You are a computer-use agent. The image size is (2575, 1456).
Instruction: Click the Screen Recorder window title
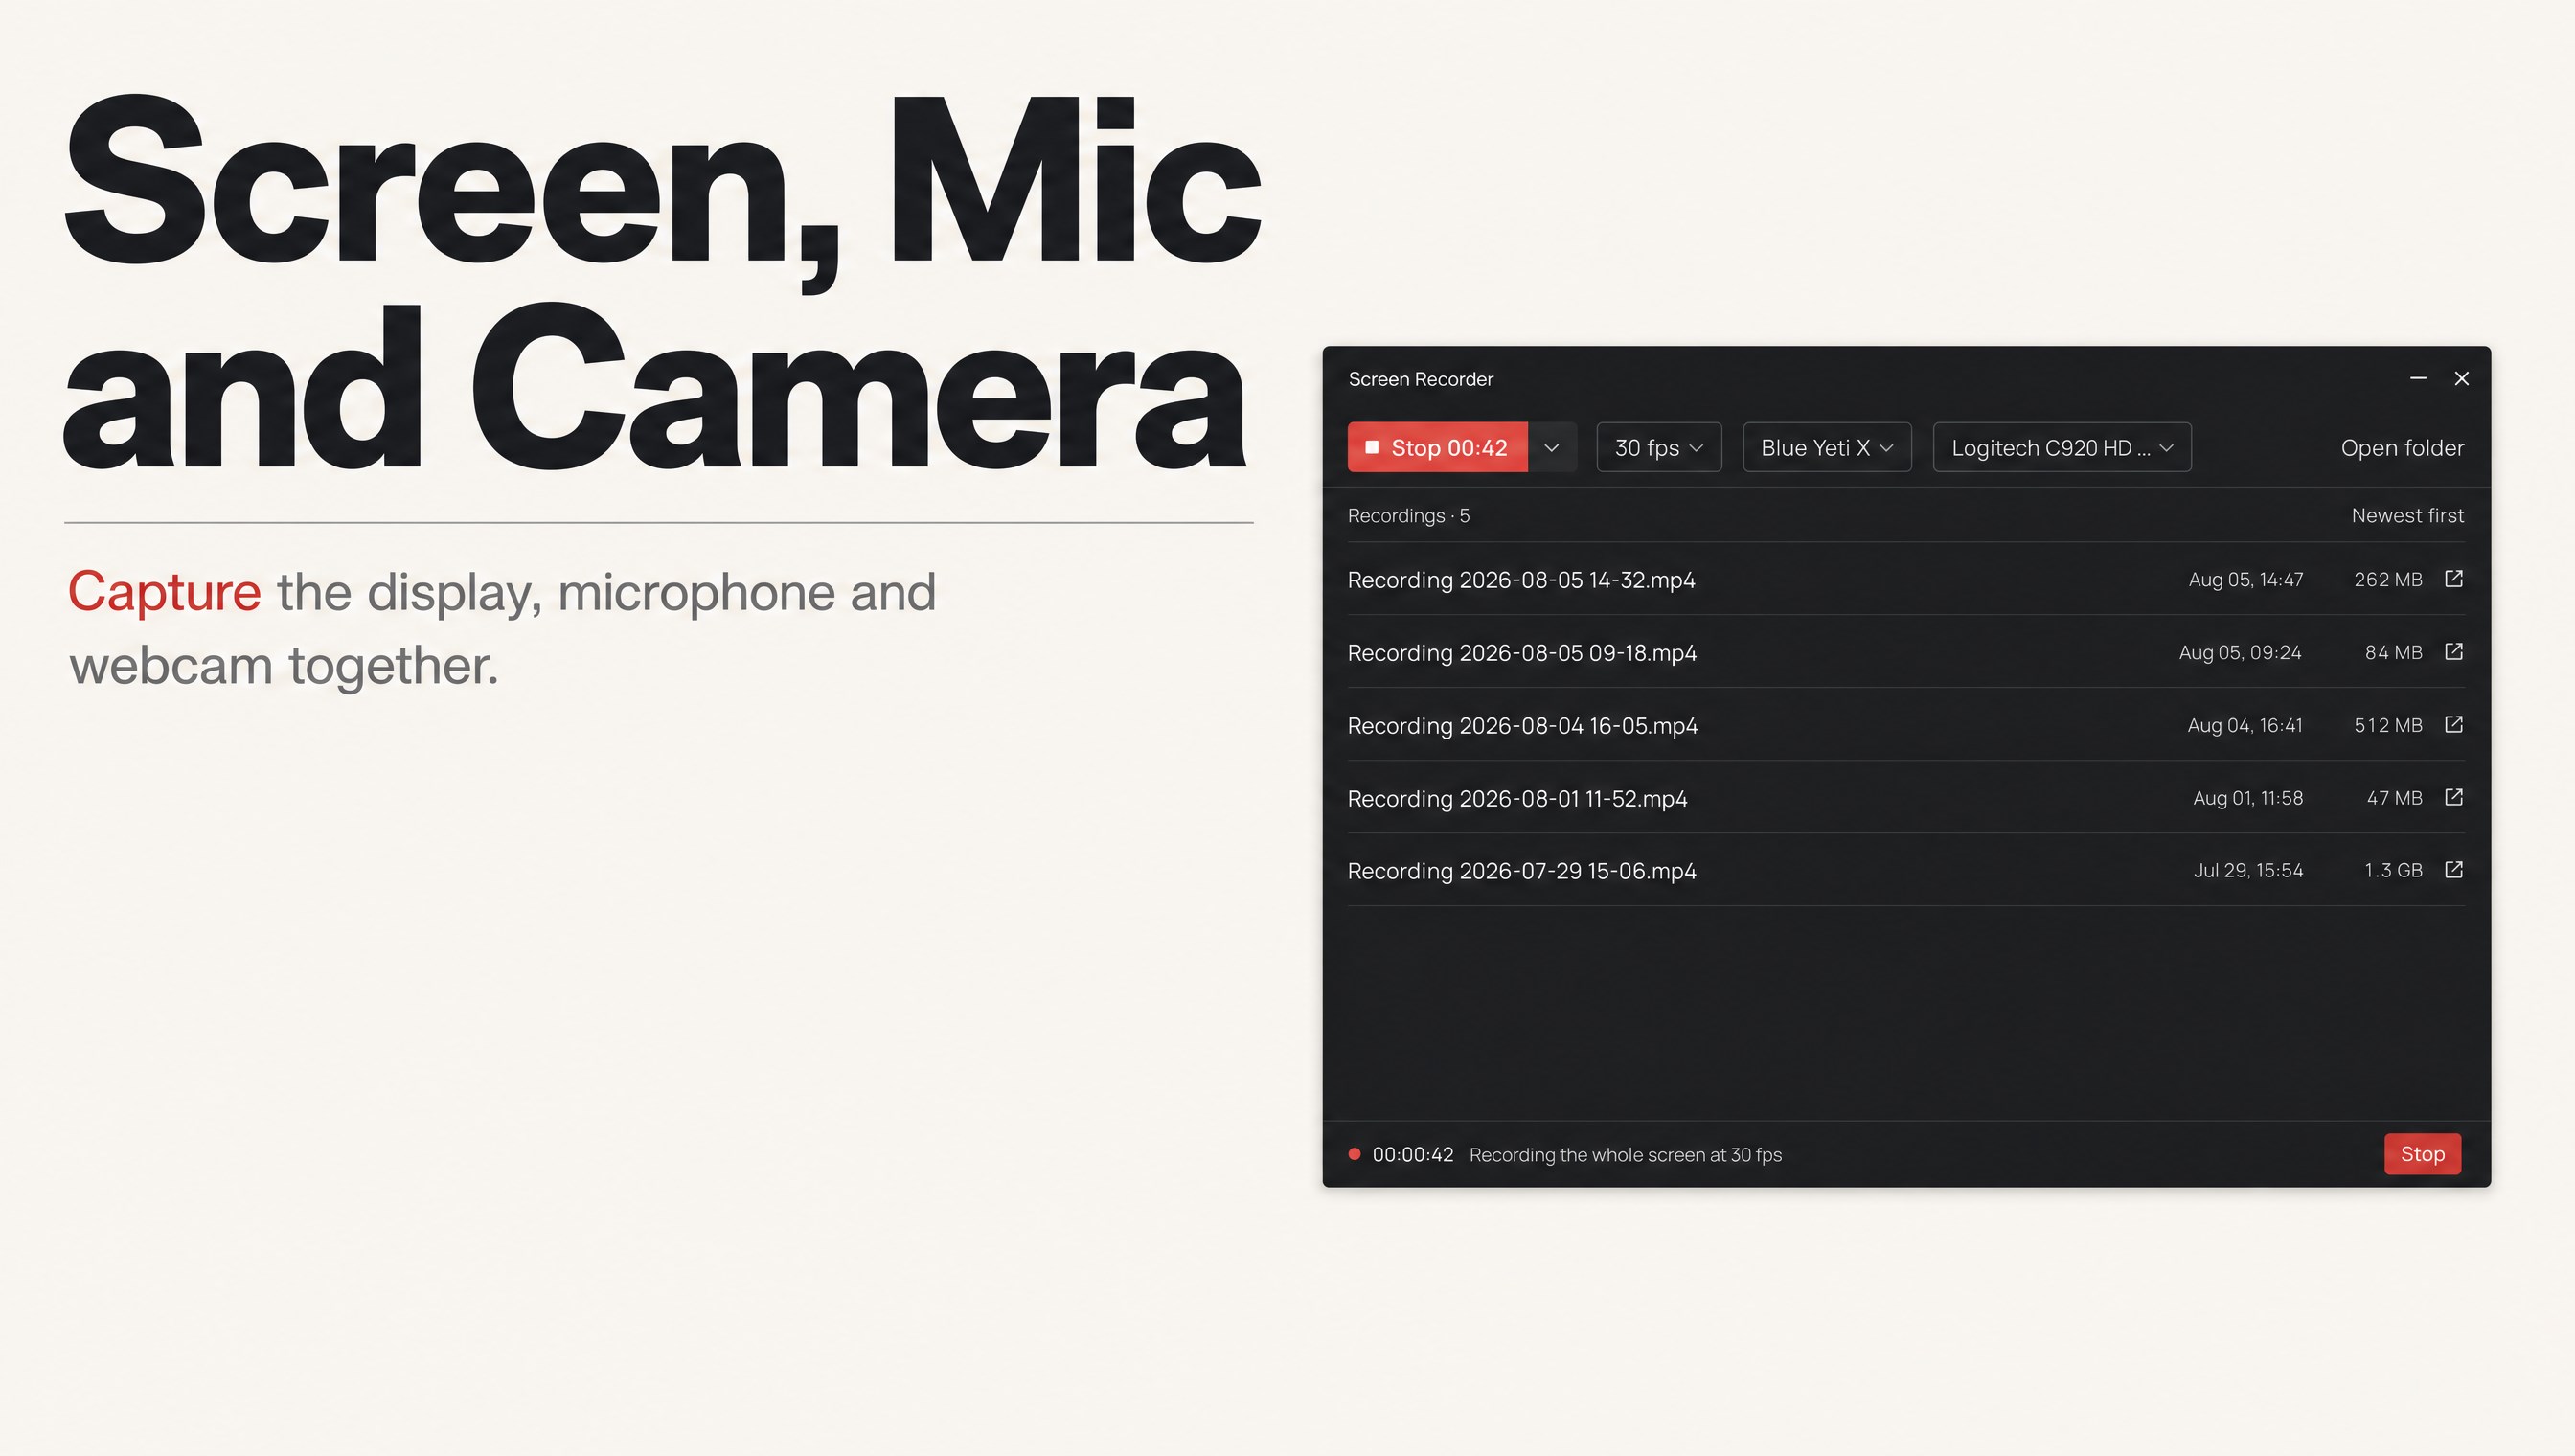(x=1421, y=379)
